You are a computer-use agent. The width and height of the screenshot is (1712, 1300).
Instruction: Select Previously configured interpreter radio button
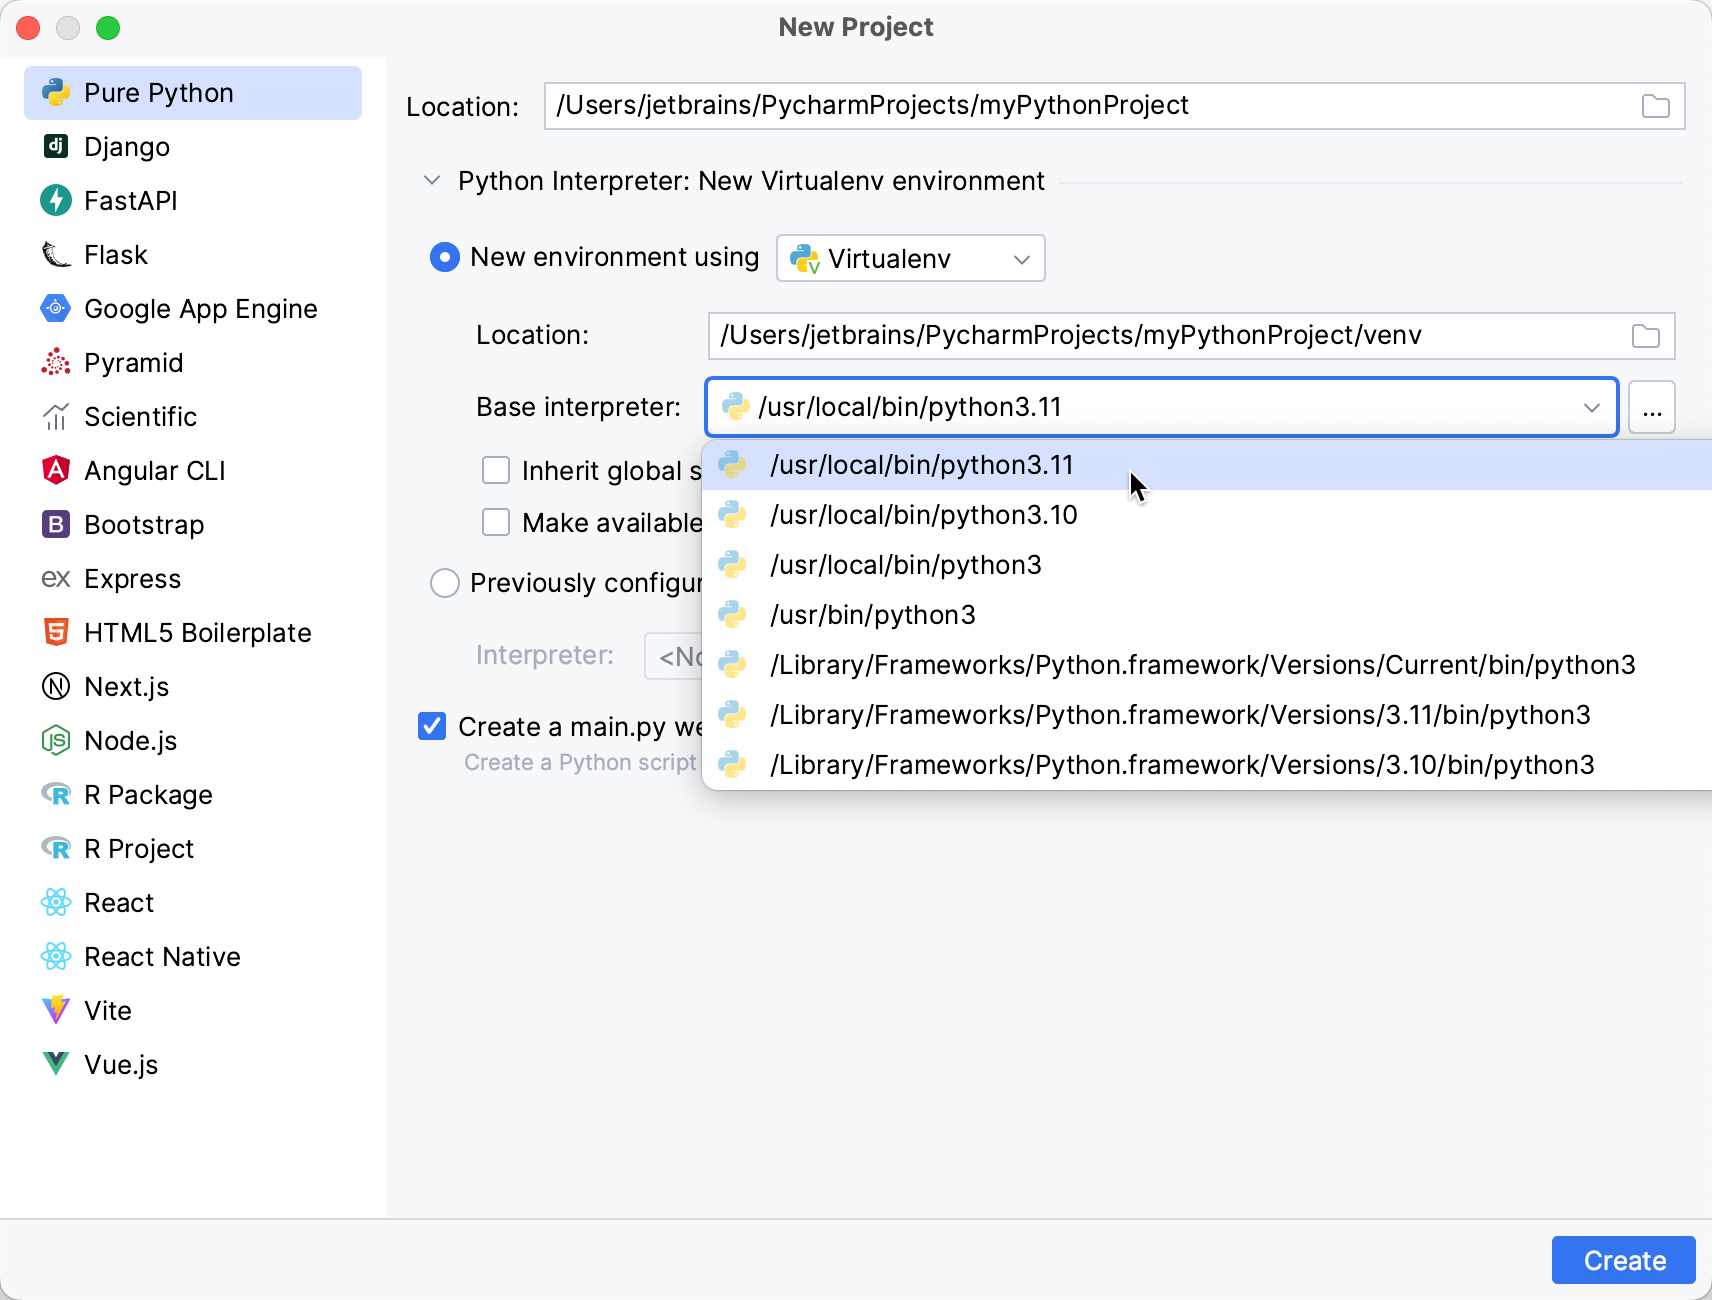[x=445, y=583]
